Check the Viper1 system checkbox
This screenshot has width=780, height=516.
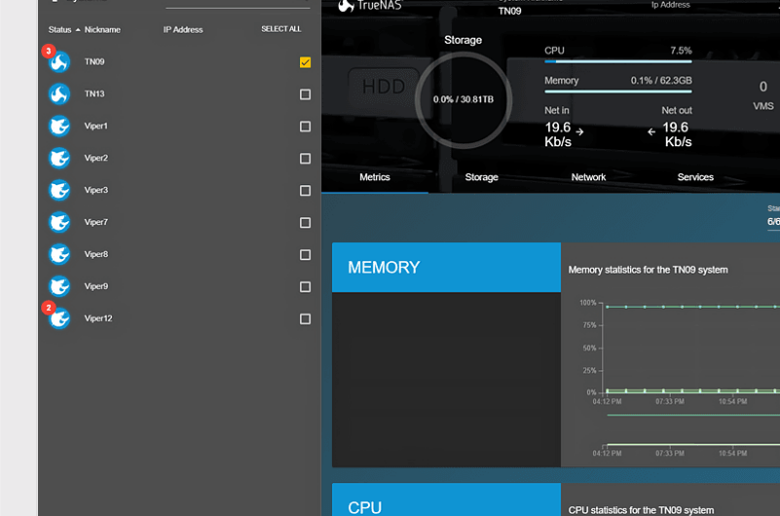(x=305, y=126)
